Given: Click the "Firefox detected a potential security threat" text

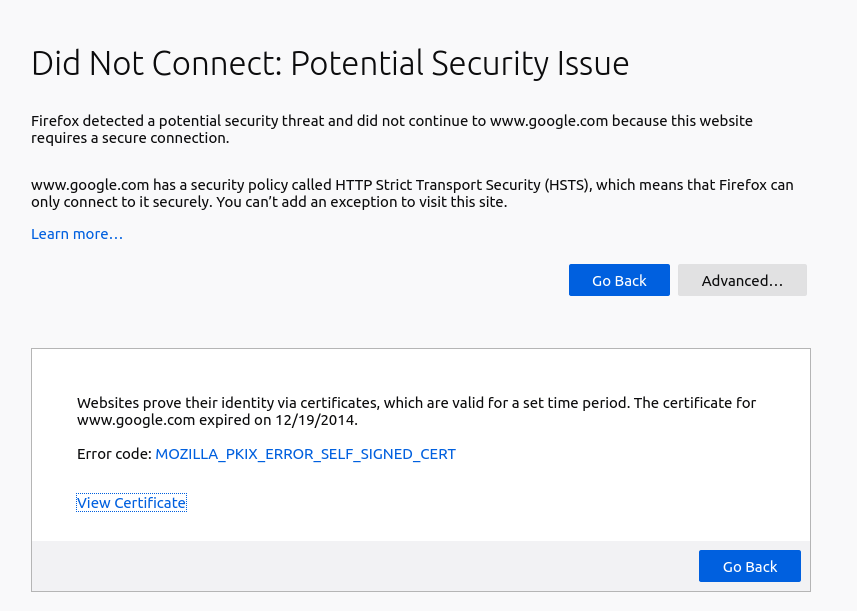Looking at the screenshot, I should [x=178, y=121].
